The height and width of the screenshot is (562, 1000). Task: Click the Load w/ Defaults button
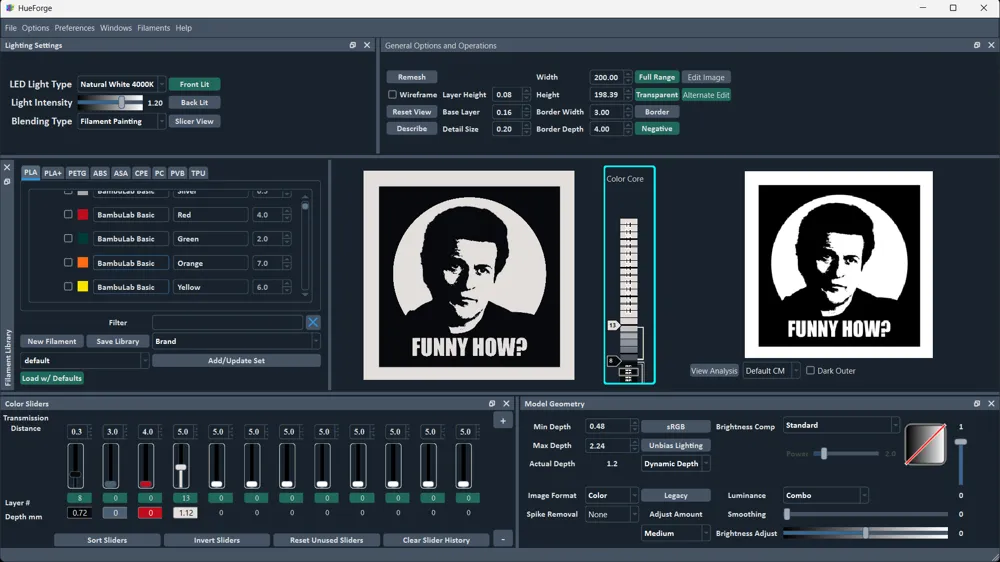[52, 378]
